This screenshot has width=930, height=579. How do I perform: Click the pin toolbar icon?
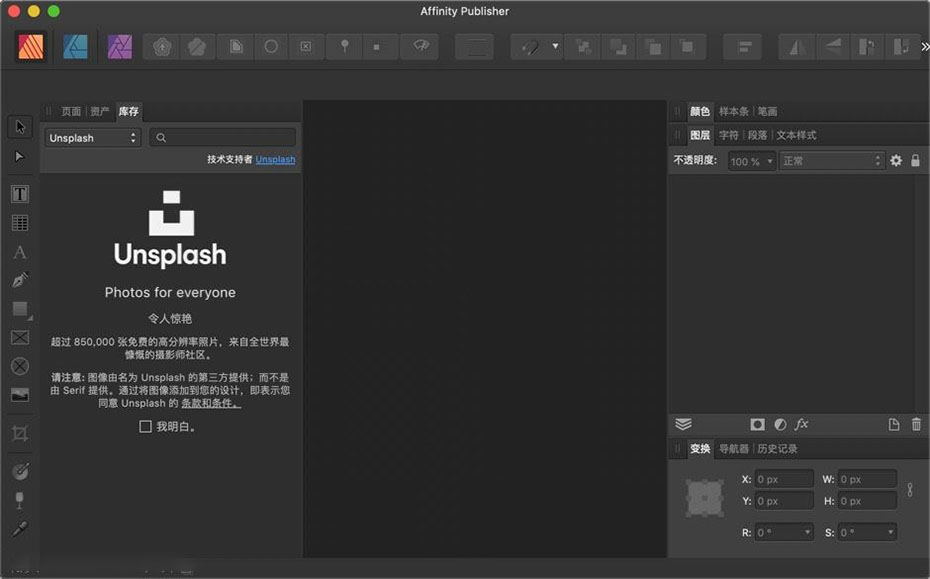tap(345, 46)
